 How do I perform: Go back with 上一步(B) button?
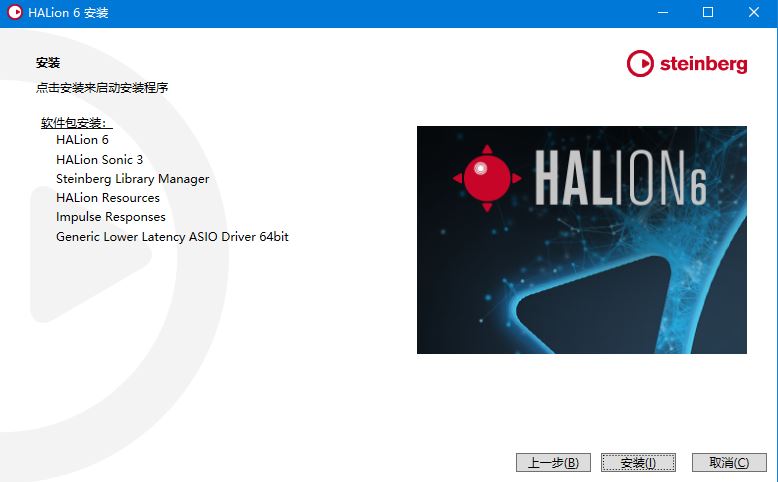point(553,463)
